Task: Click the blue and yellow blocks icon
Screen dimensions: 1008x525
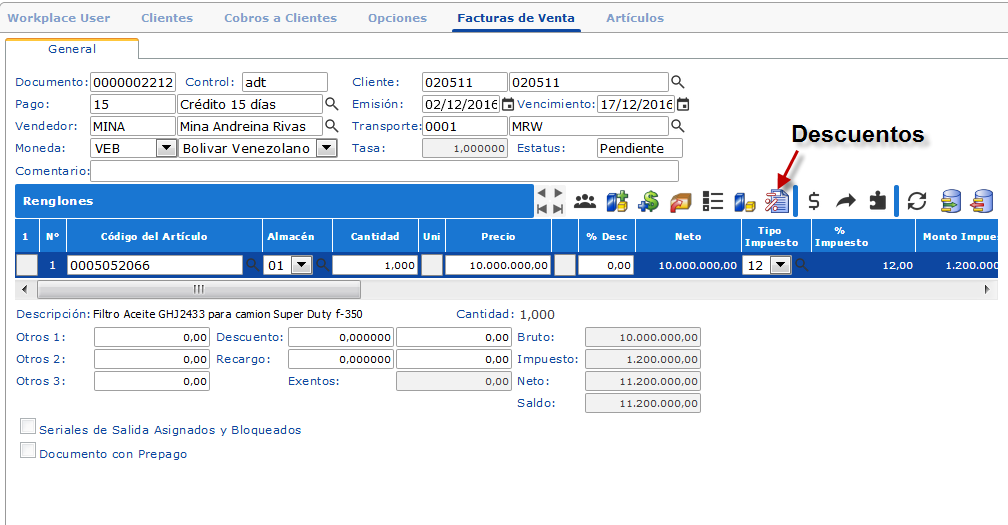Action: click(x=744, y=202)
